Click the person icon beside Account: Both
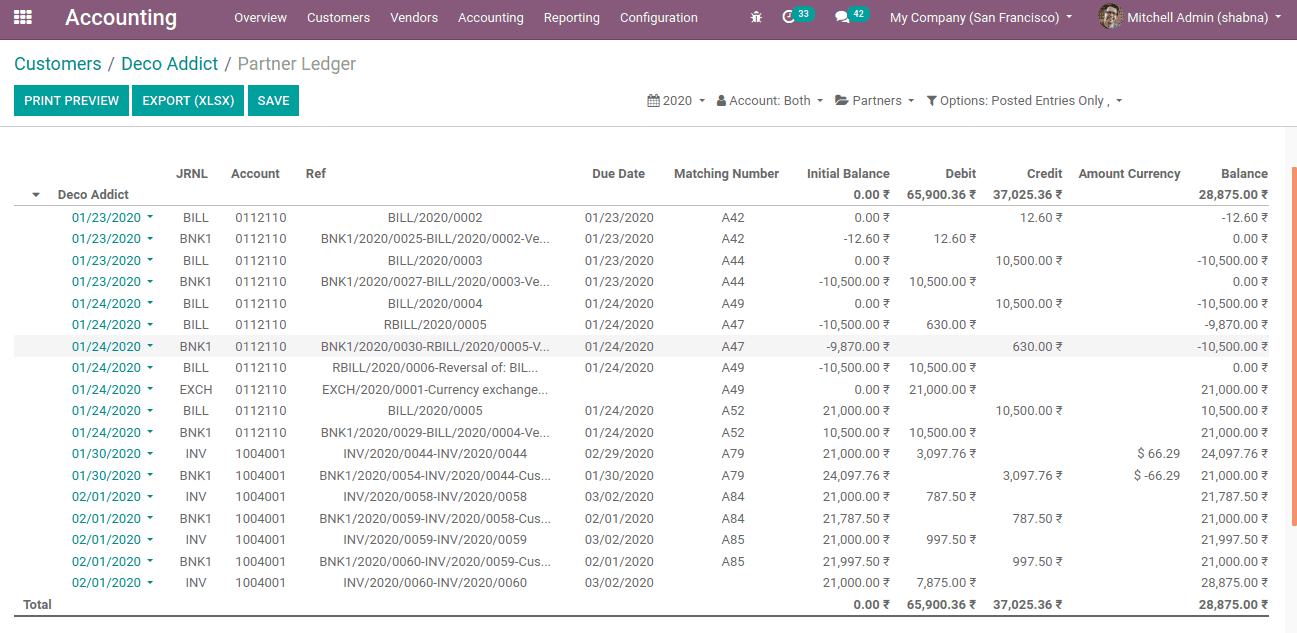 (721, 101)
